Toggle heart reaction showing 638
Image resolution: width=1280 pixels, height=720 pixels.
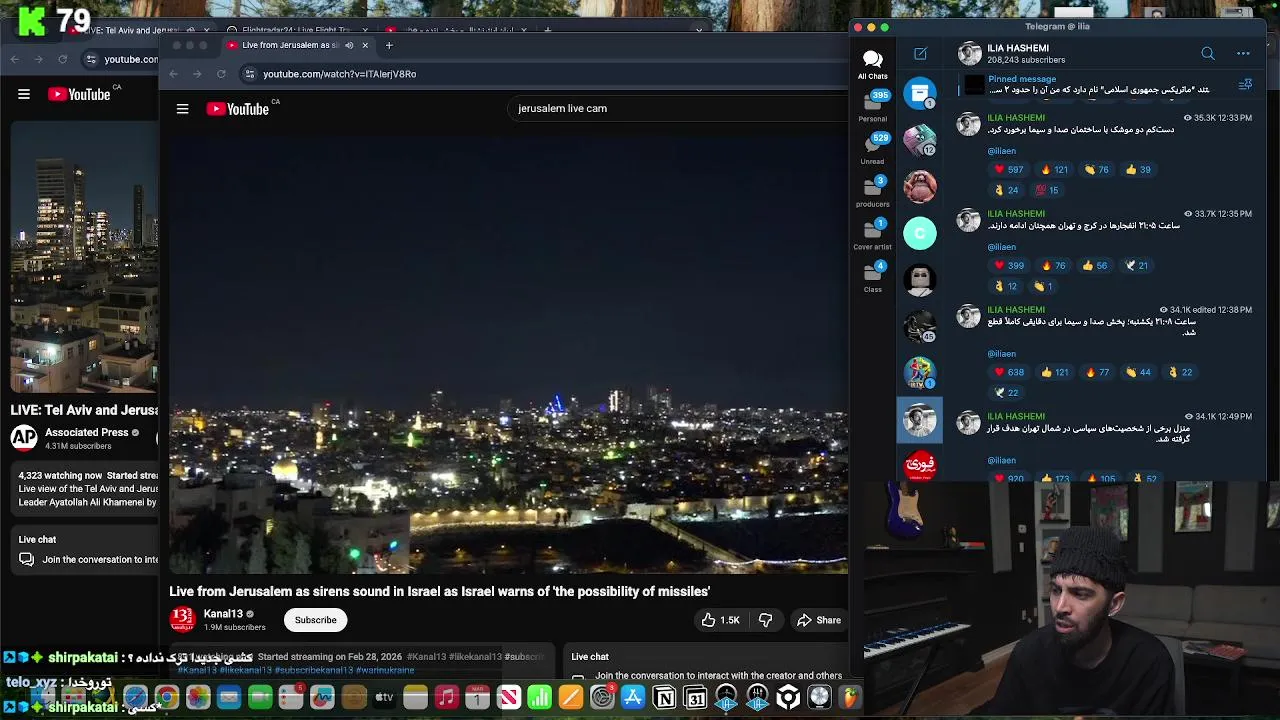coord(1009,372)
